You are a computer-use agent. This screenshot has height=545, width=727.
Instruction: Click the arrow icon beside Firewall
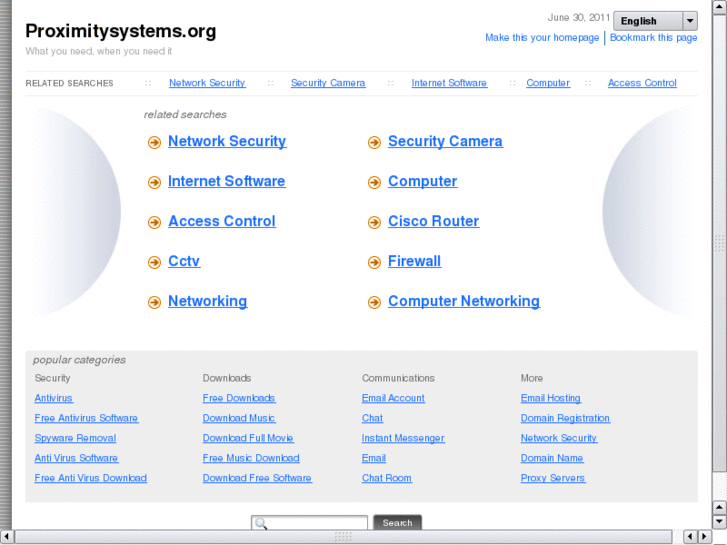point(374,263)
